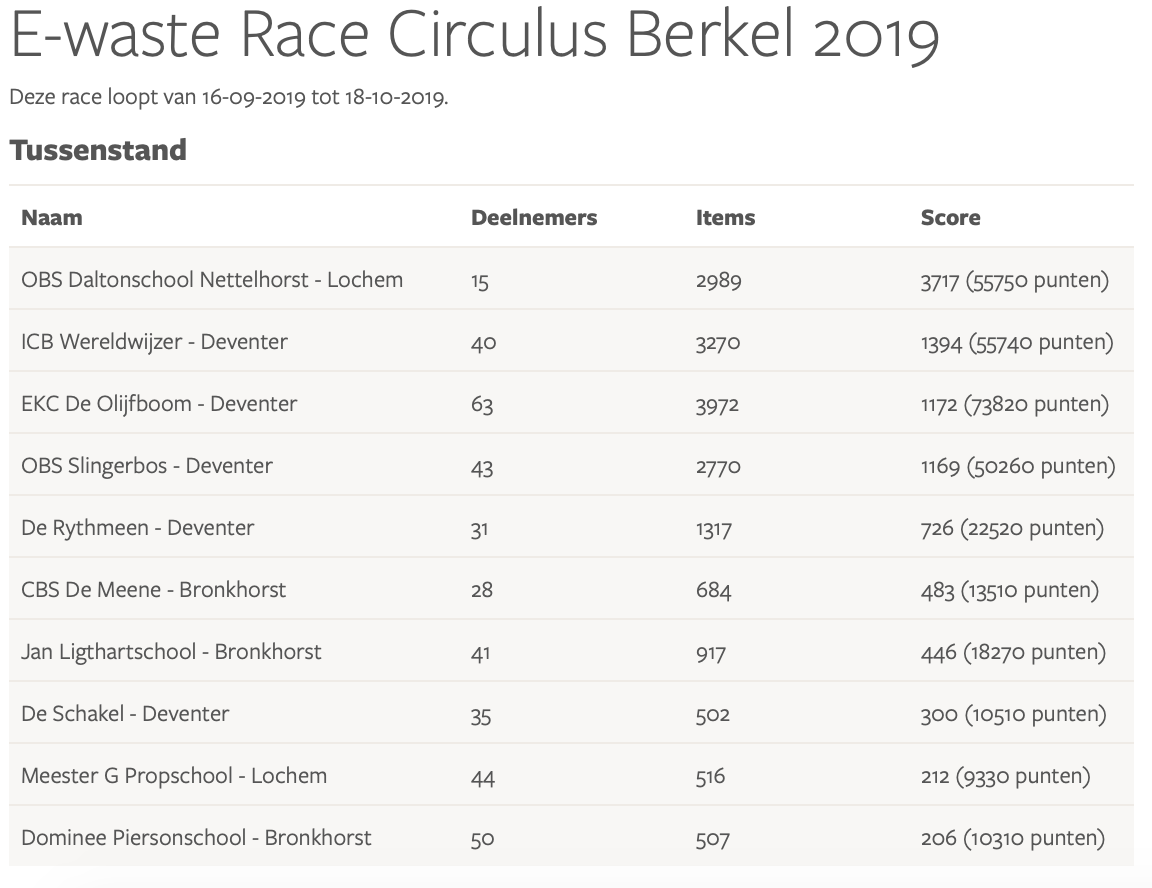Click the Items column header
1152x888 pixels.
pyautogui.click(x=725, y=218)
